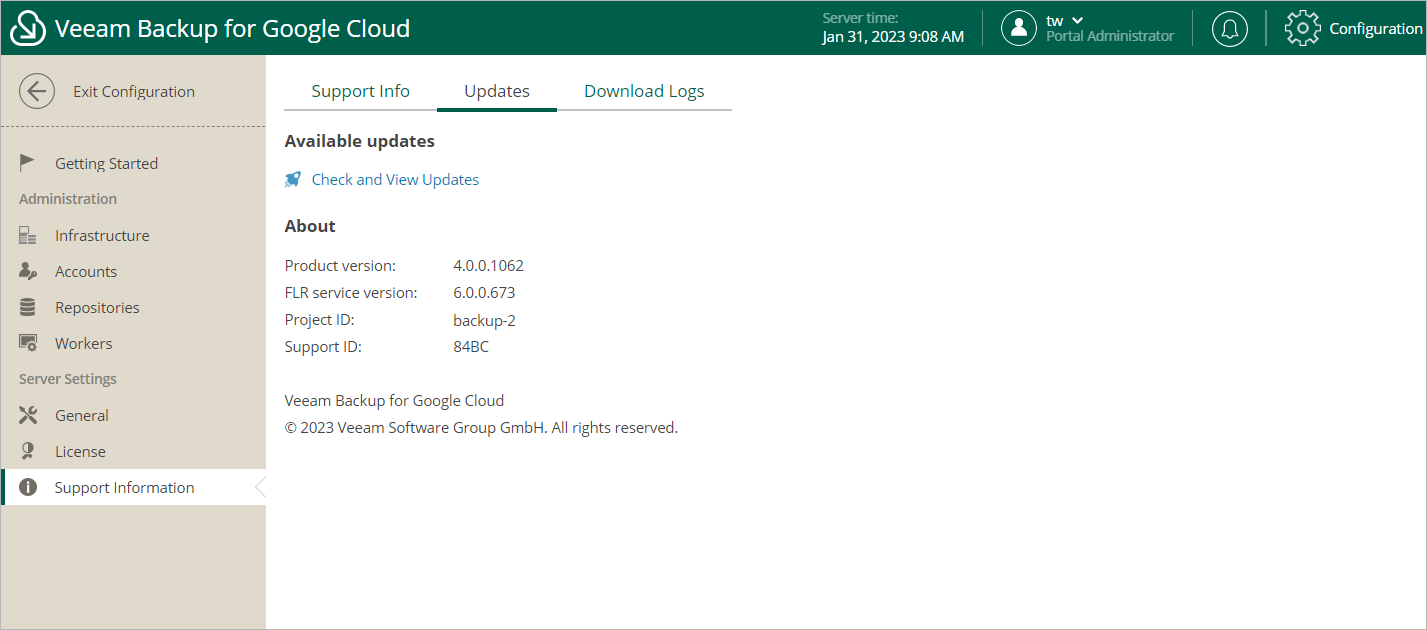Image resolution: width=1427 pixels, height=630 pixels.
Task: Click the portal user avatar icon
Action: 1018,28
